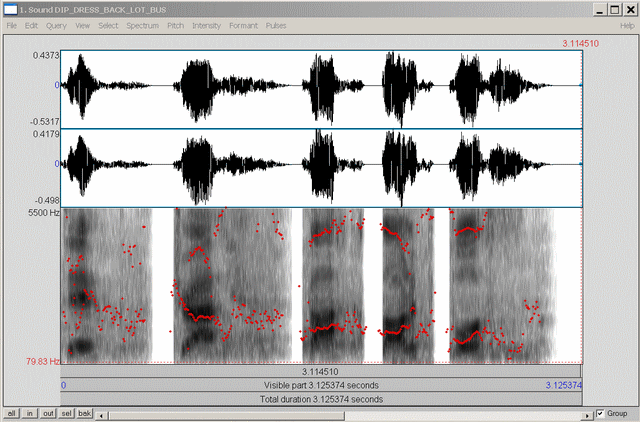Open the Help menu
This screenshot has width=640, height=422.
click(x=627, y=24)
